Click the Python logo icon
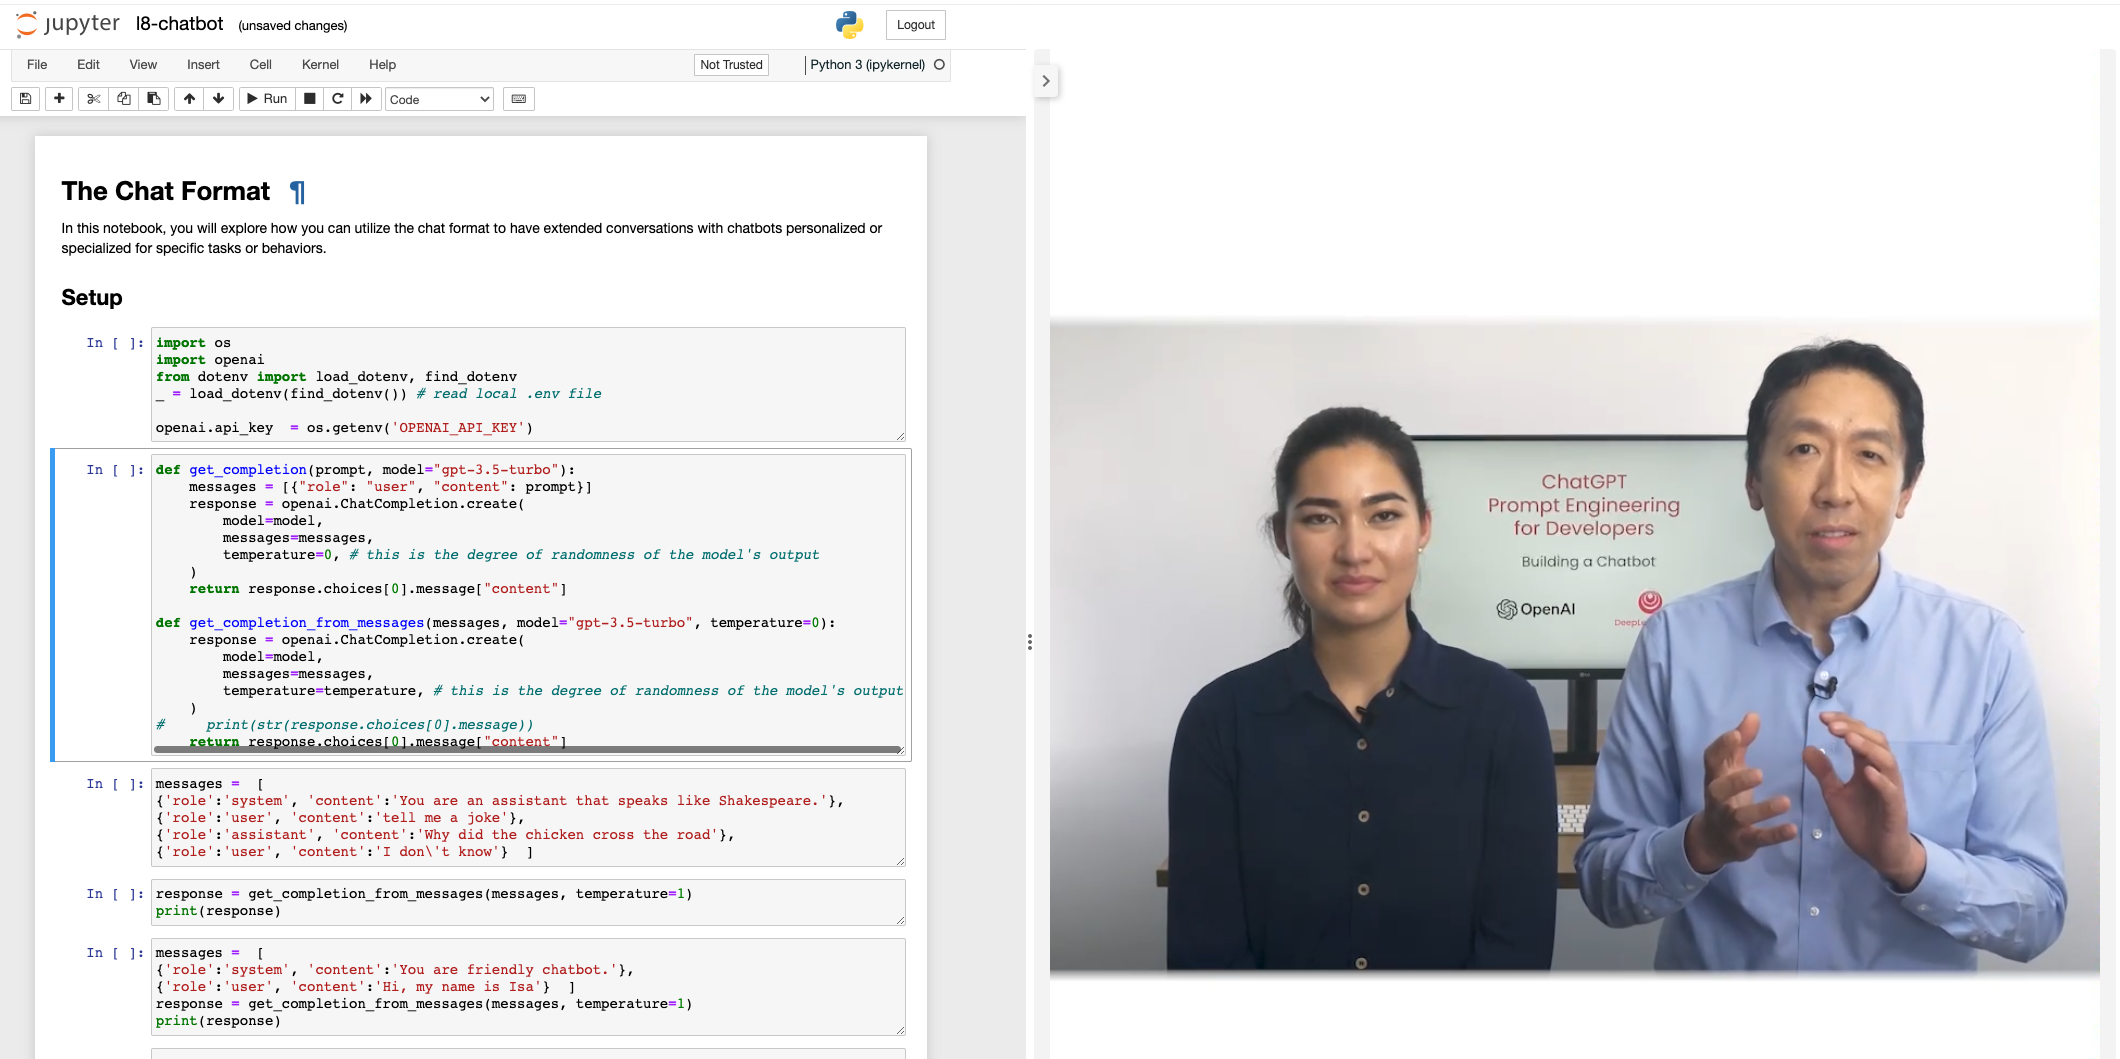The image size is (2120, 1059). pyautogui.click(x=850, y=25)
